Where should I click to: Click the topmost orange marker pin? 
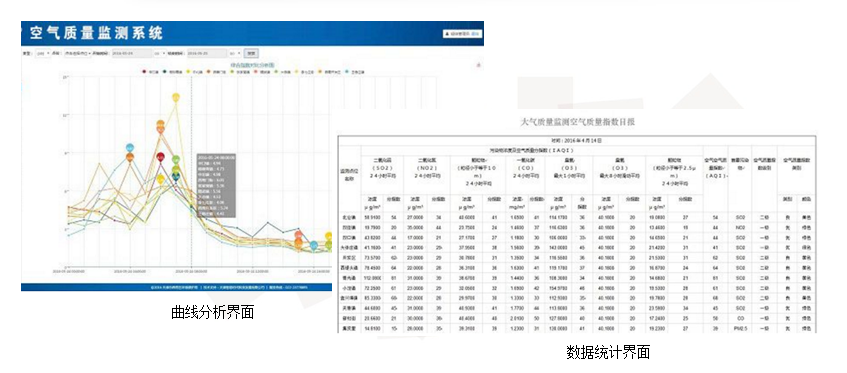coord(160,124)
